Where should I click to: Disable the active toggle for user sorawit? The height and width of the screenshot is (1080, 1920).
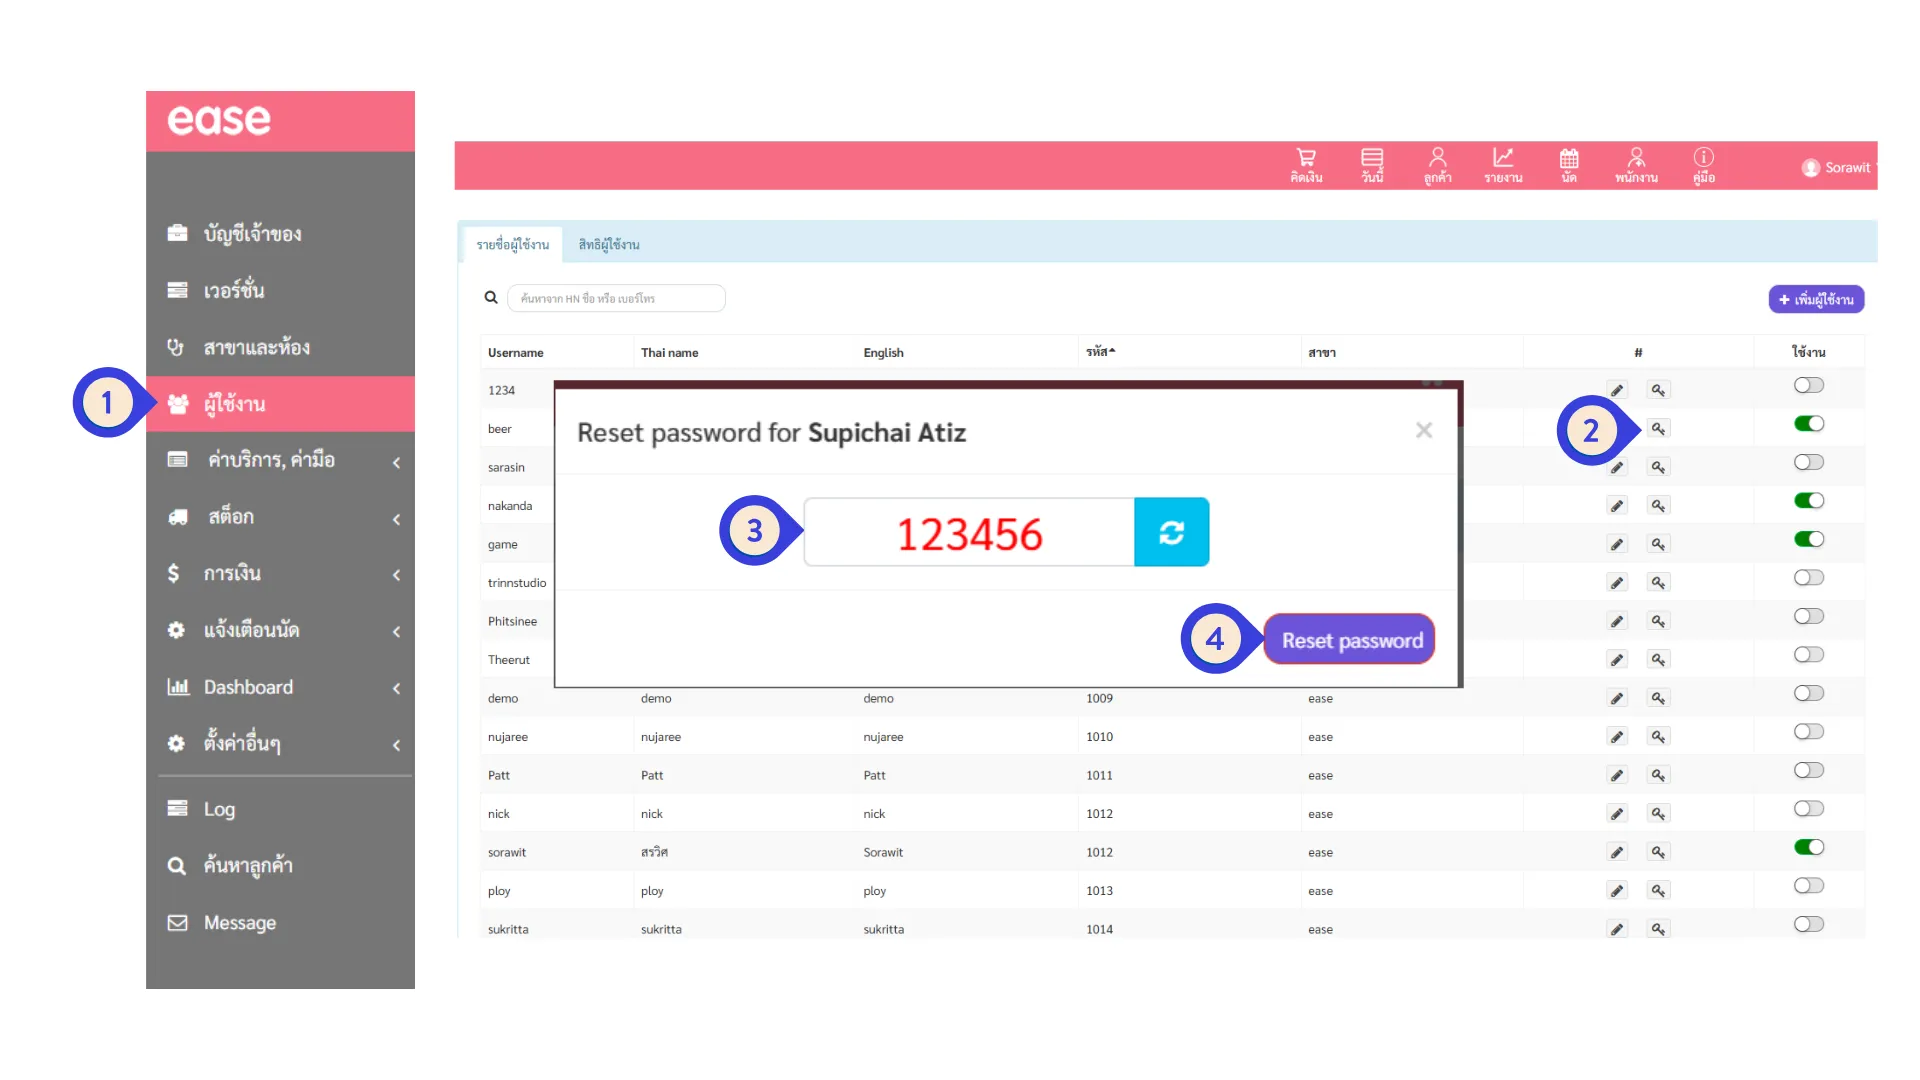pos(1808,848)
